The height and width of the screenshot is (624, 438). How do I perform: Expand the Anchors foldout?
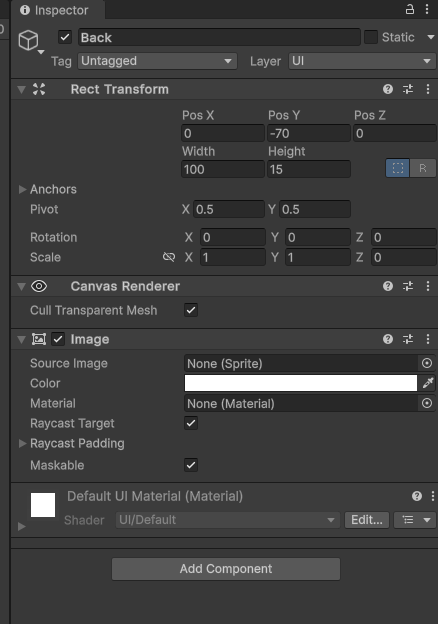tap(22, 189)
